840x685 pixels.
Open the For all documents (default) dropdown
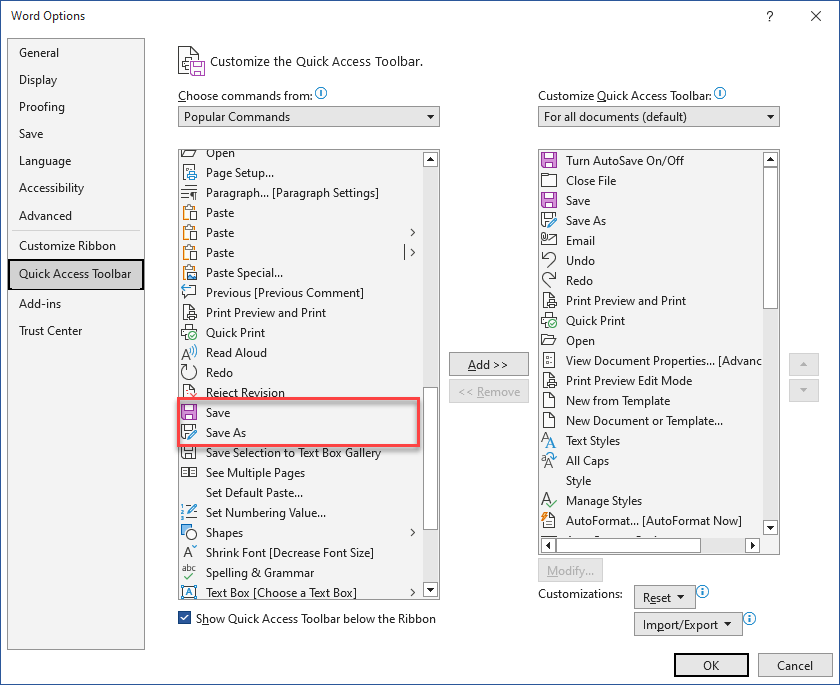click(658, 117)
